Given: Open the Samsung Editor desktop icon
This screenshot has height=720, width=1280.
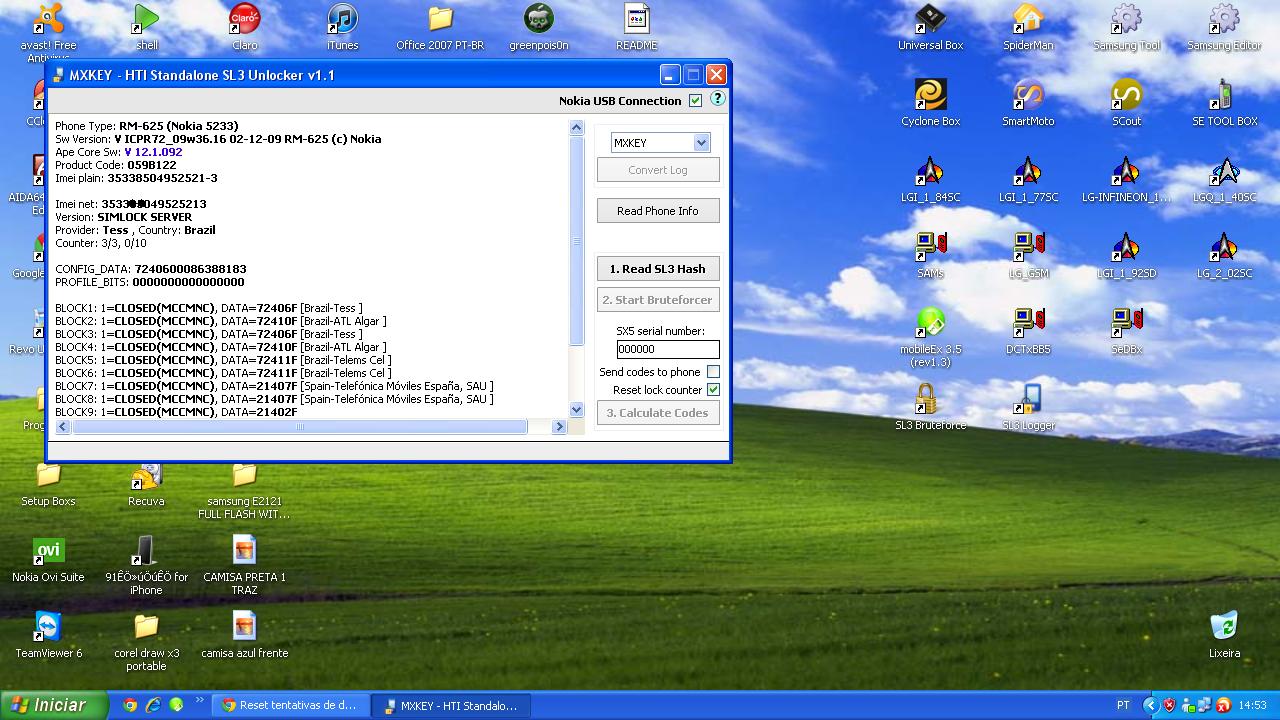Looking at the screenshot, I should pos(1224,27).
